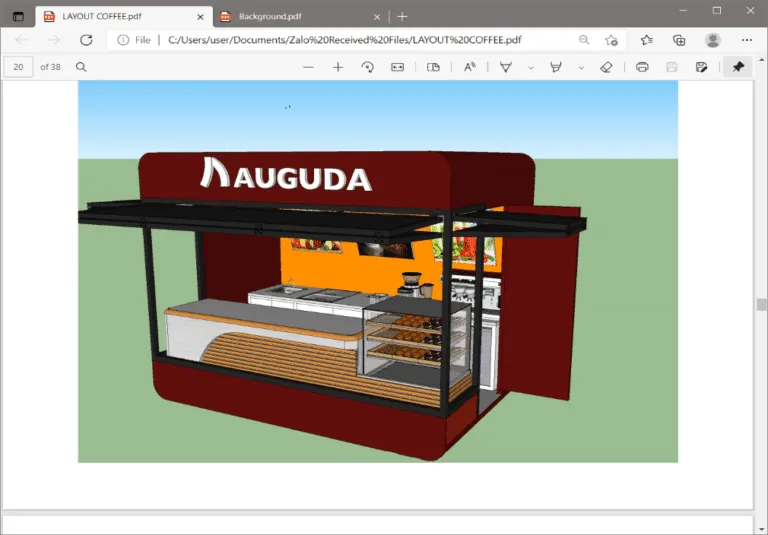Open the page view options
Viewport: 768px width, 535px height.
click(x=433, y=67)
